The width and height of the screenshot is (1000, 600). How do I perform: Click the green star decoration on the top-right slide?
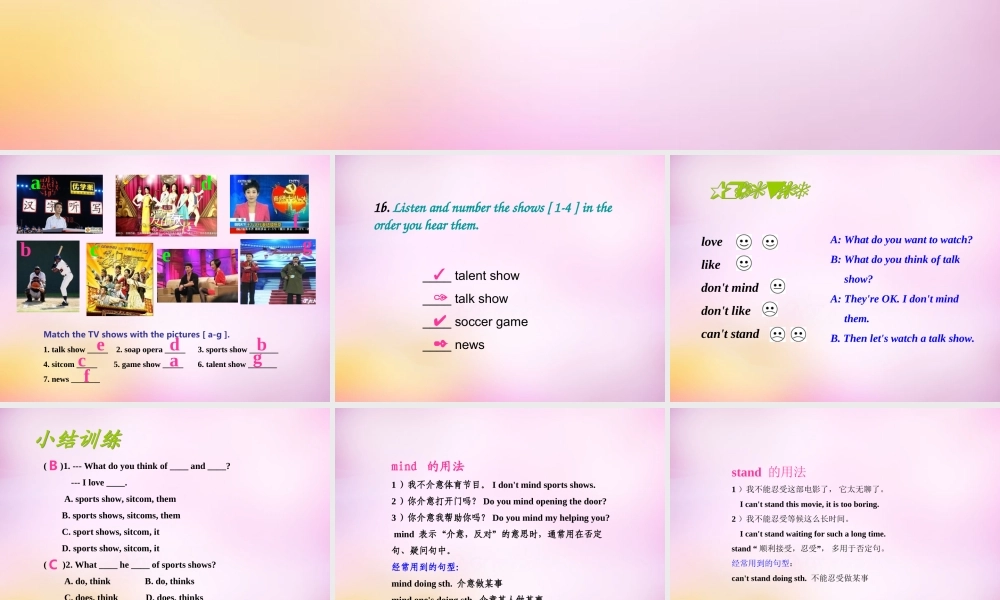760,188
